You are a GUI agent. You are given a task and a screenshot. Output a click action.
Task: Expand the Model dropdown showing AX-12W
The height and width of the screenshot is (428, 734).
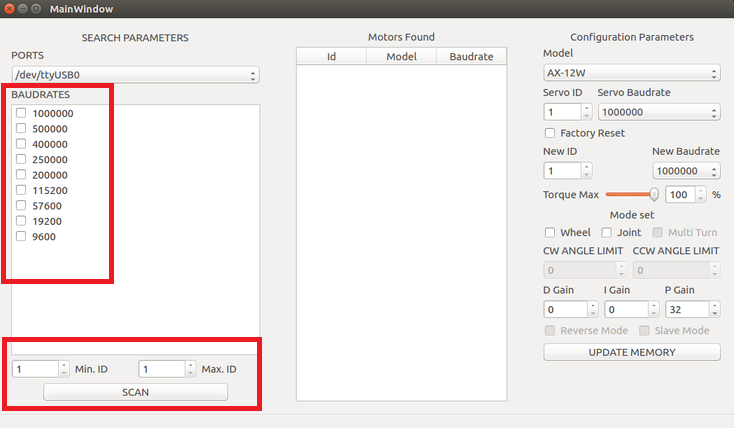coord(631,74)
